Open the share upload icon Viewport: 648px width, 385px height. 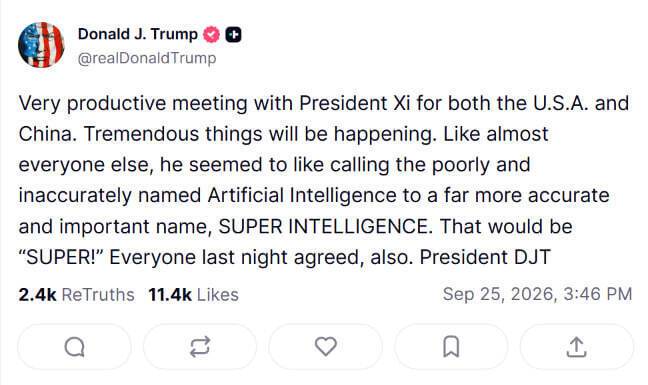577,347
